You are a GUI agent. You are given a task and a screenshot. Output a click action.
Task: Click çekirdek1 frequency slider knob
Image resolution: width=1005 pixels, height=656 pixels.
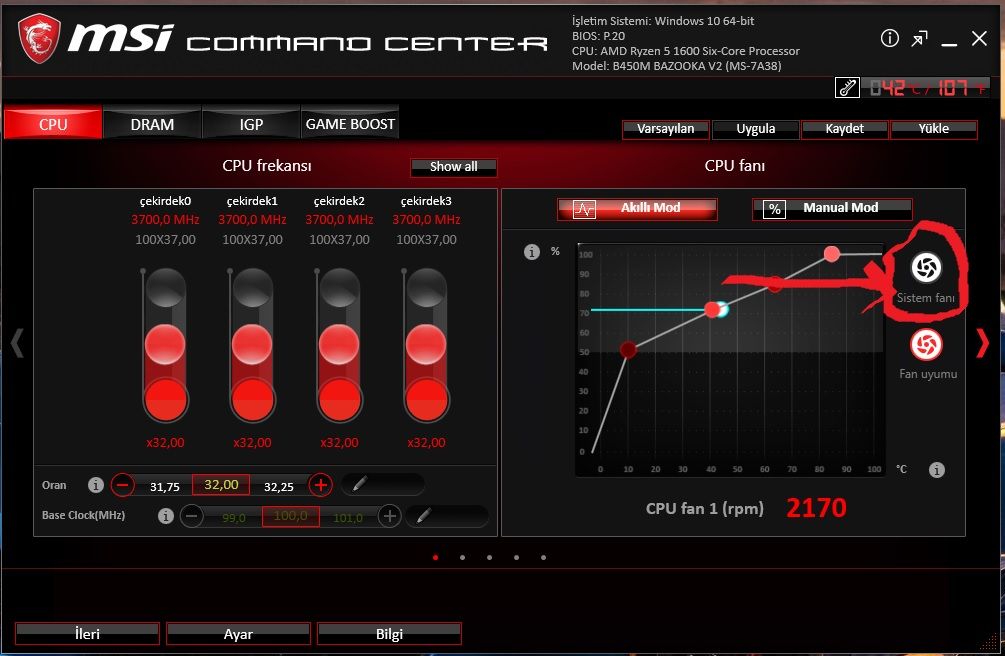252,344
